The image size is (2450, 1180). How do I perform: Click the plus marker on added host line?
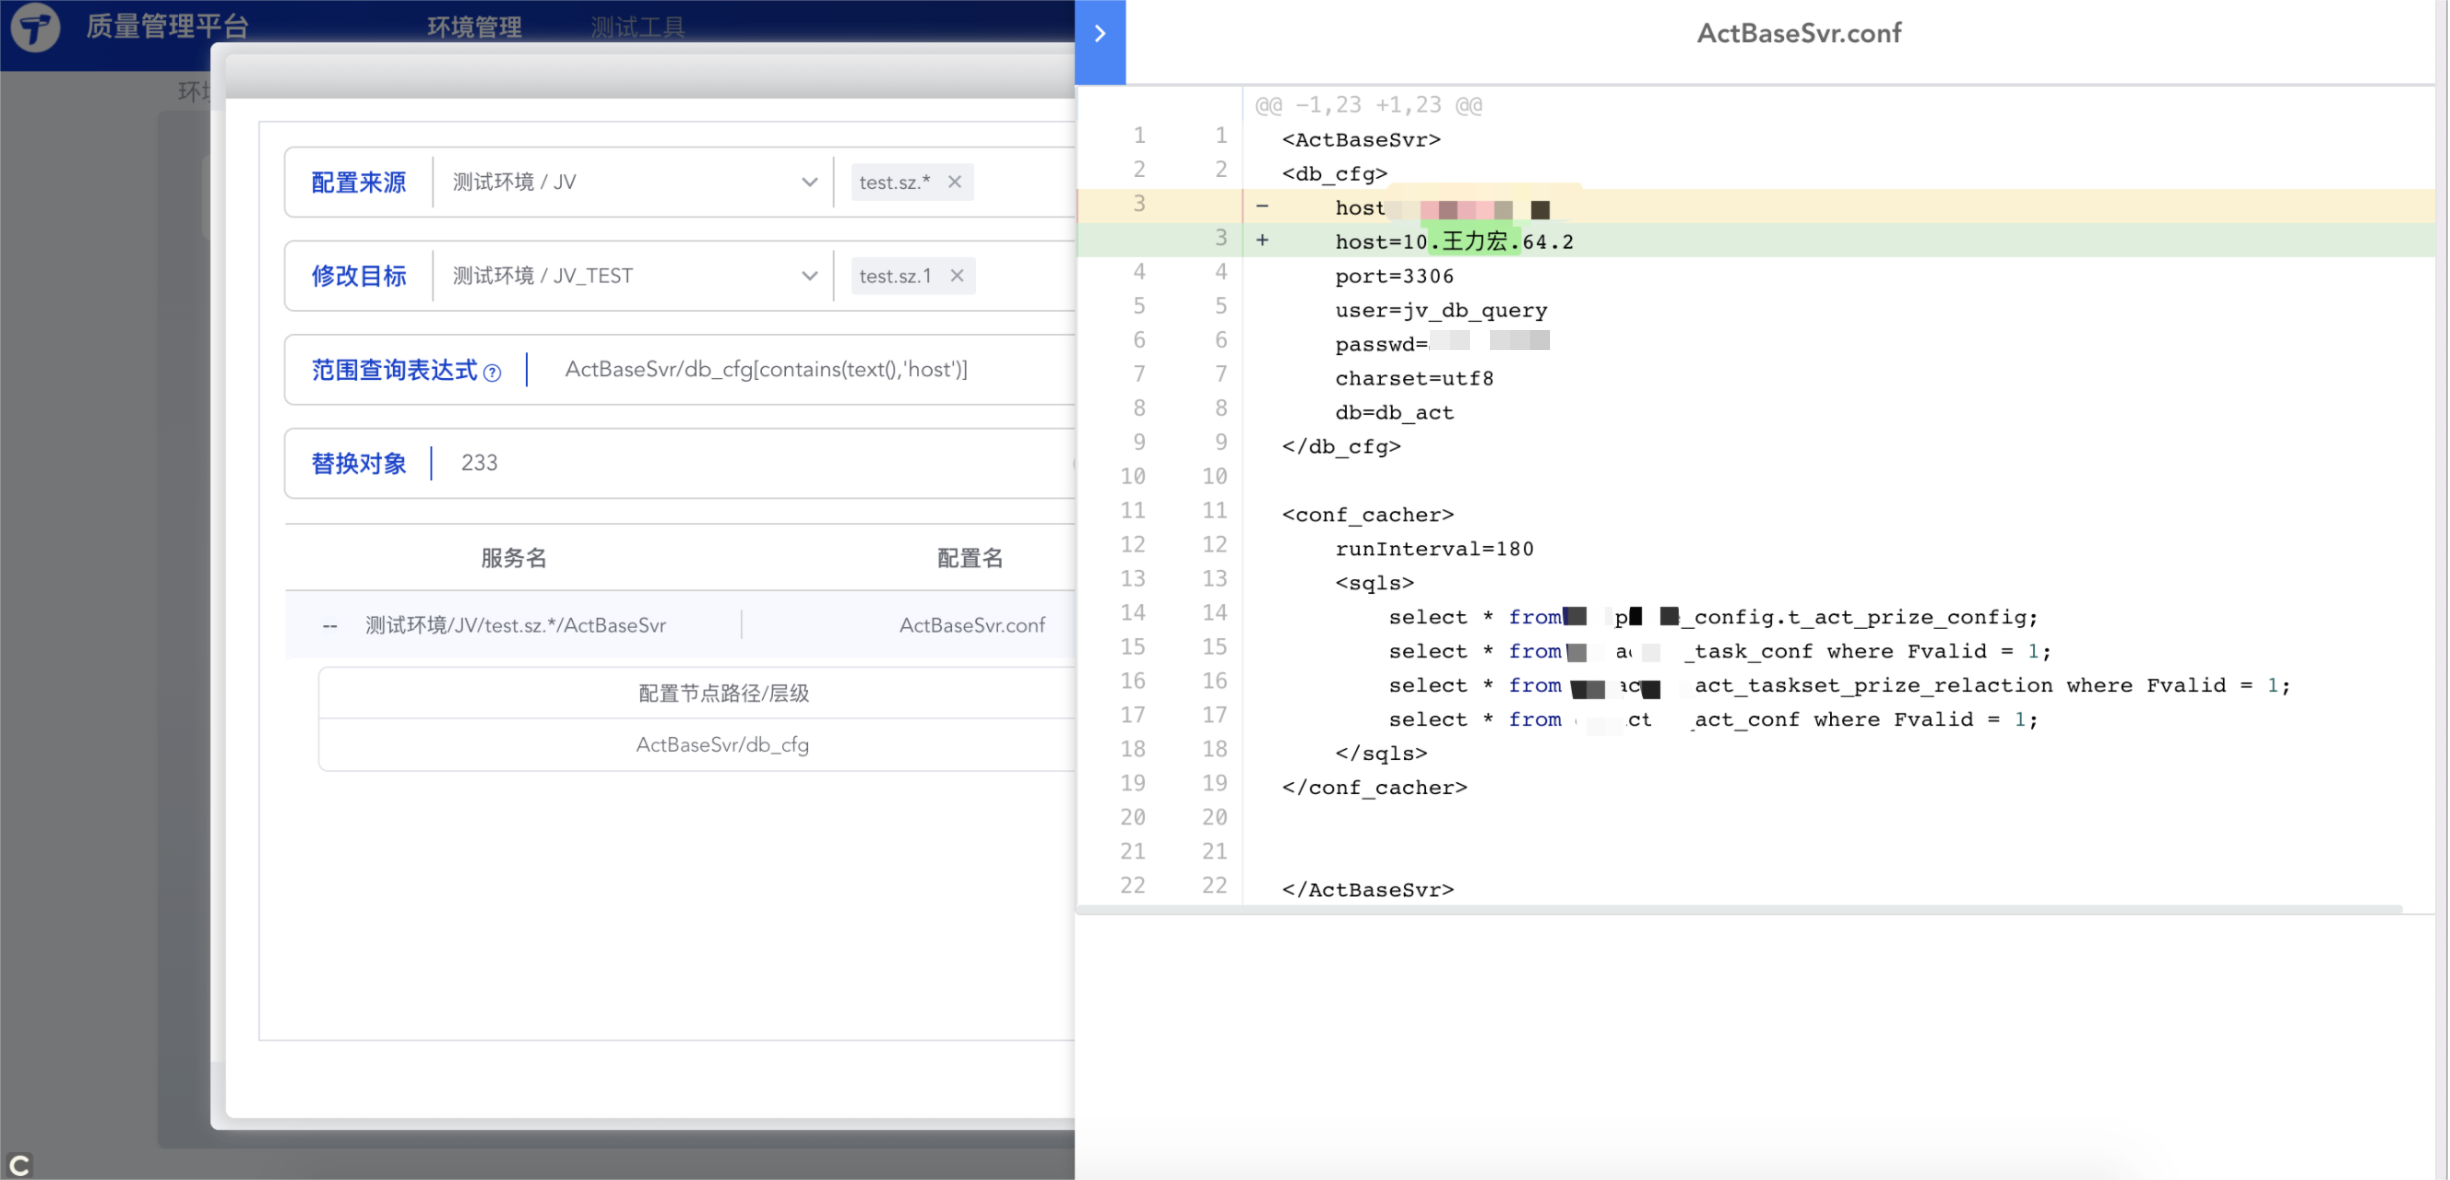pos(1262,240)
